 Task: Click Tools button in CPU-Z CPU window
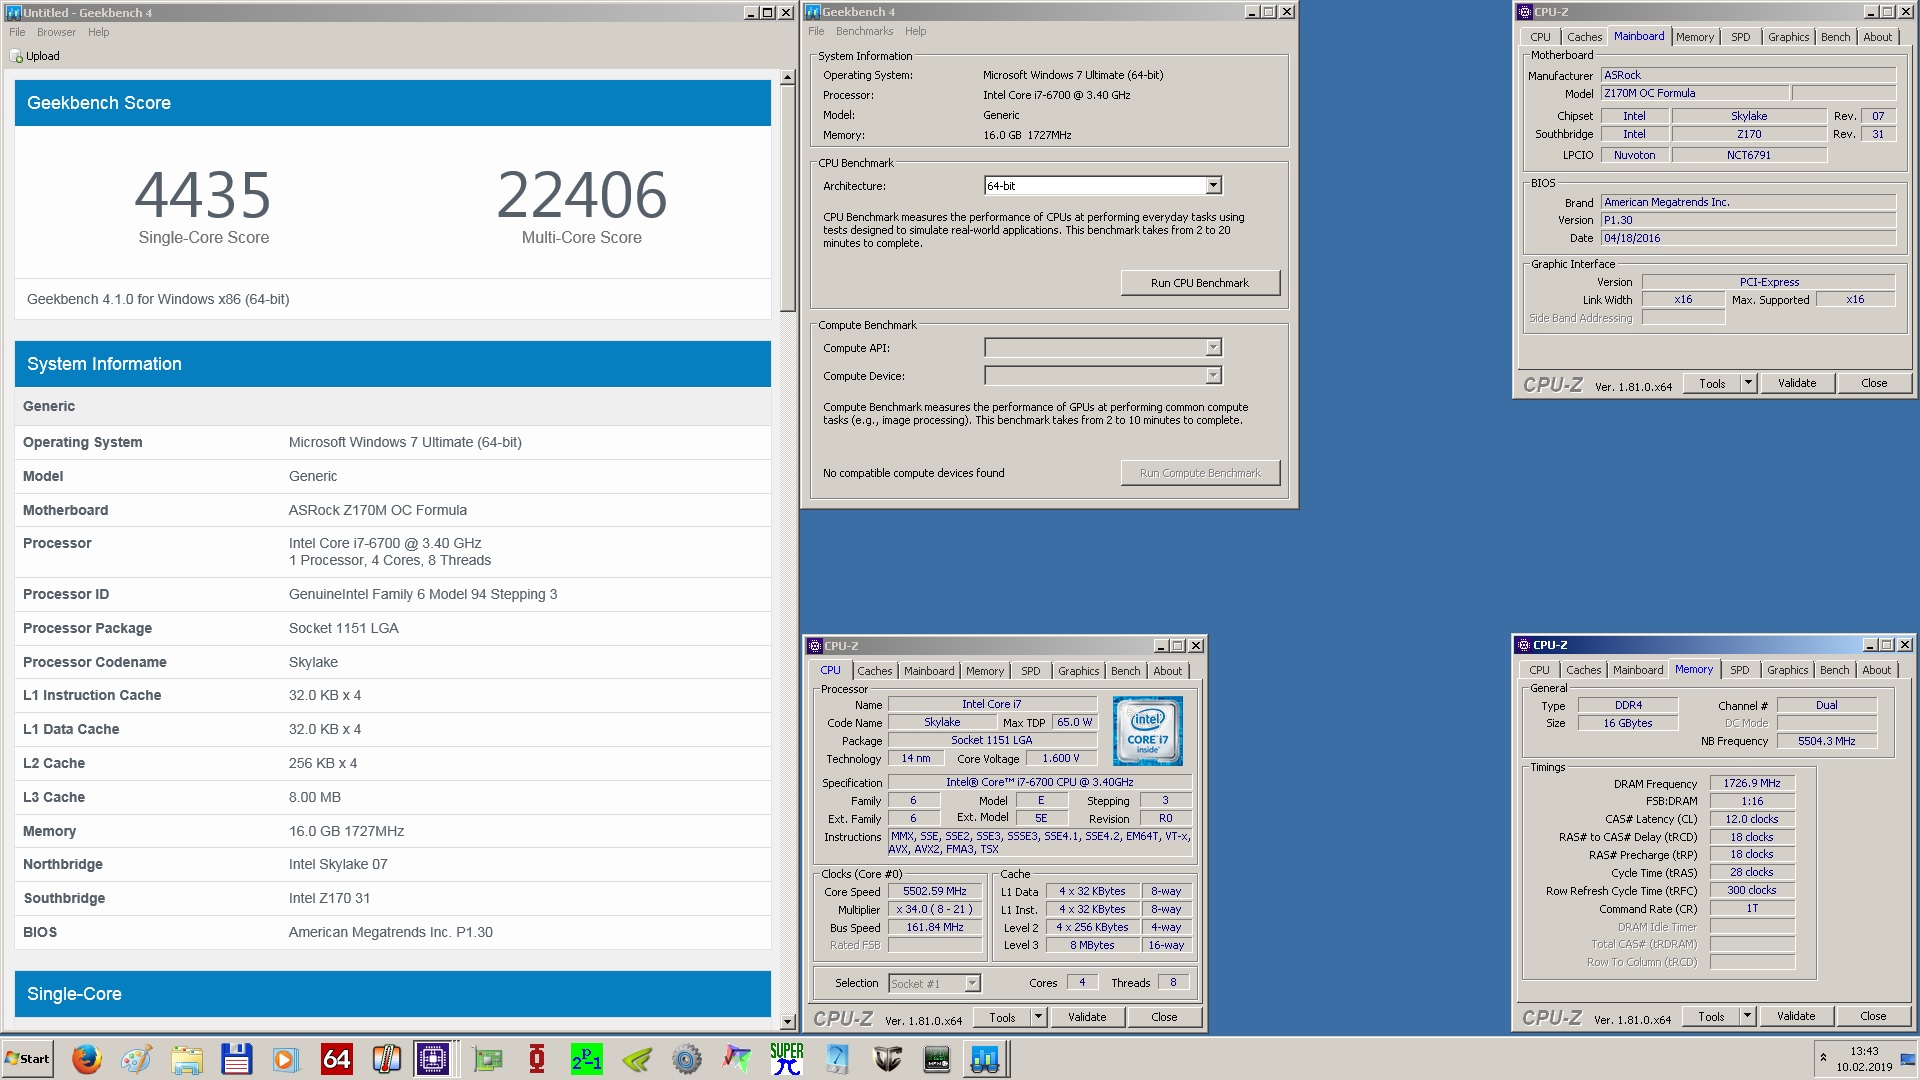tap(1002, 1017)
